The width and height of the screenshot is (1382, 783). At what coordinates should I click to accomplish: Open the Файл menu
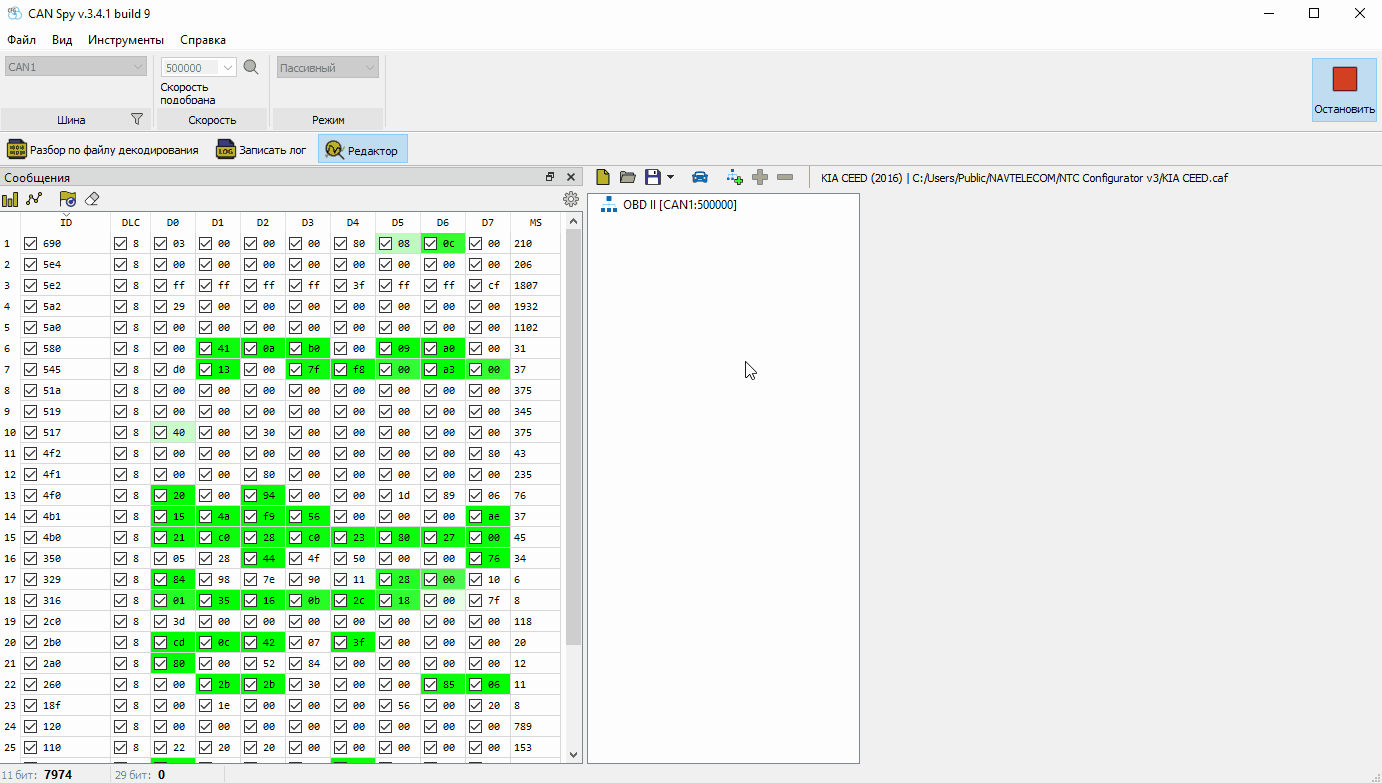pos(21,40)
